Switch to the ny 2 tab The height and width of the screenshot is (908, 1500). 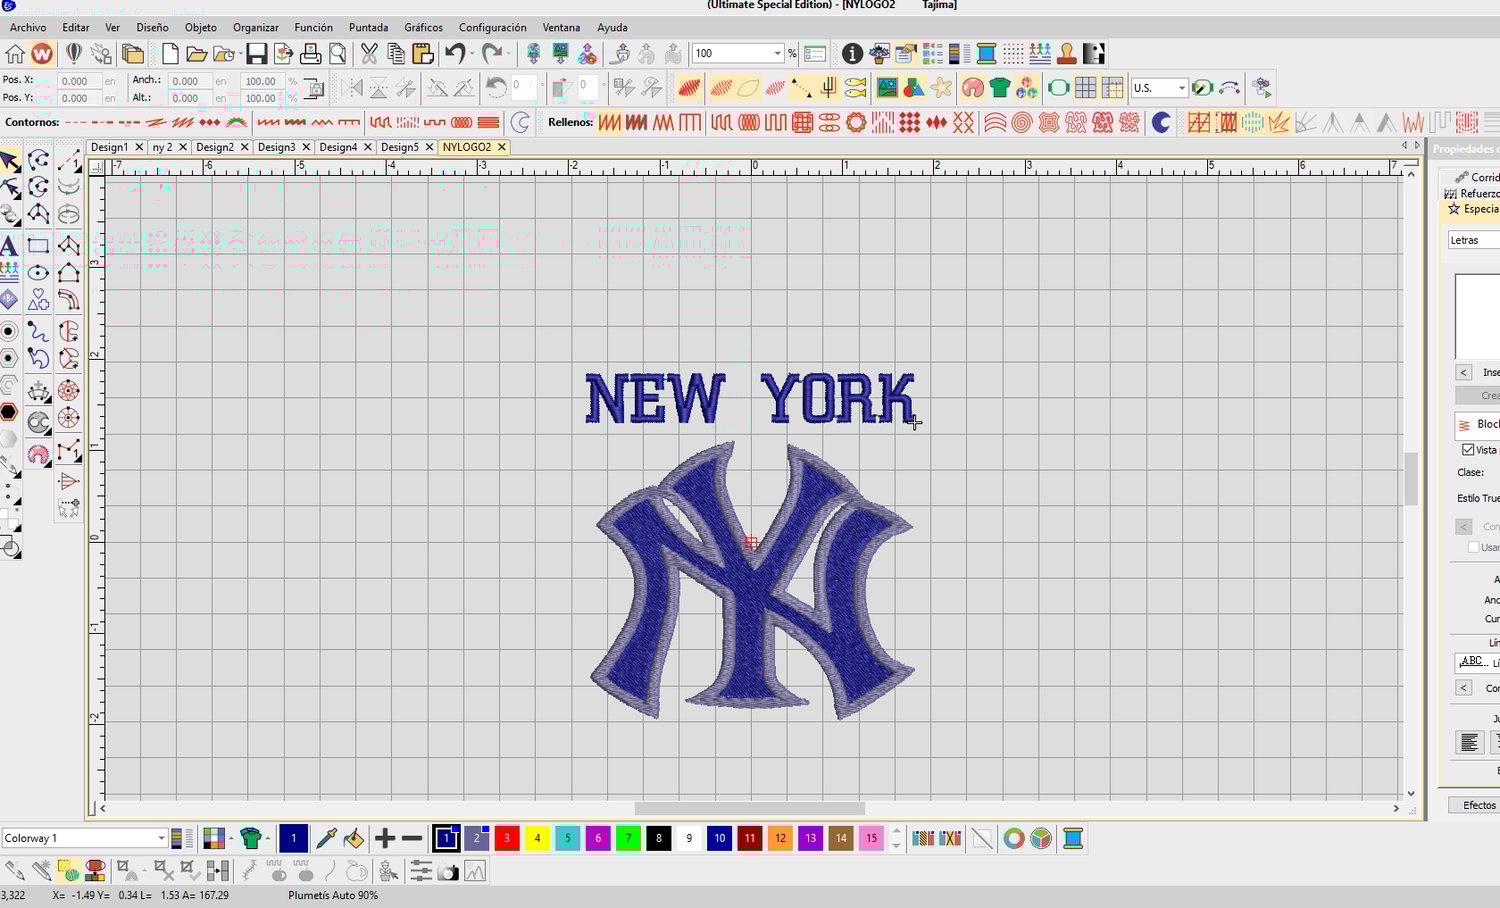[162, 147]
